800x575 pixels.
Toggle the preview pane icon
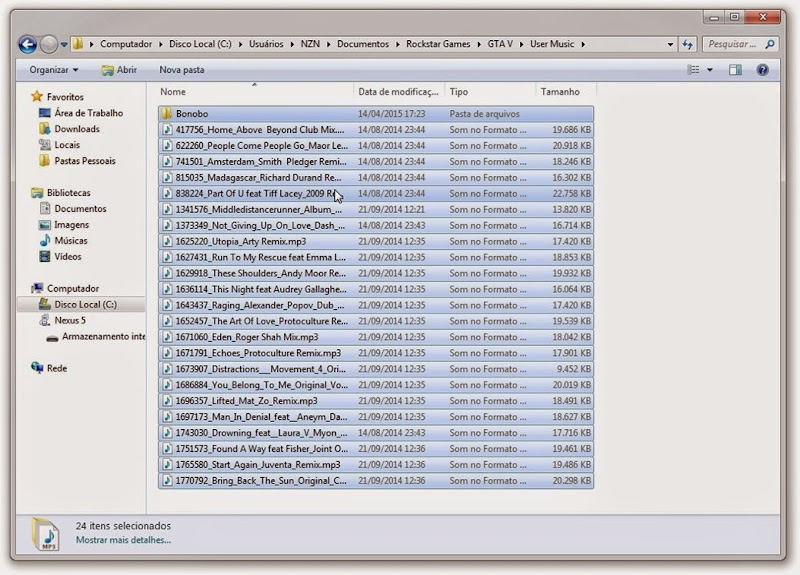tap(735, 70)
